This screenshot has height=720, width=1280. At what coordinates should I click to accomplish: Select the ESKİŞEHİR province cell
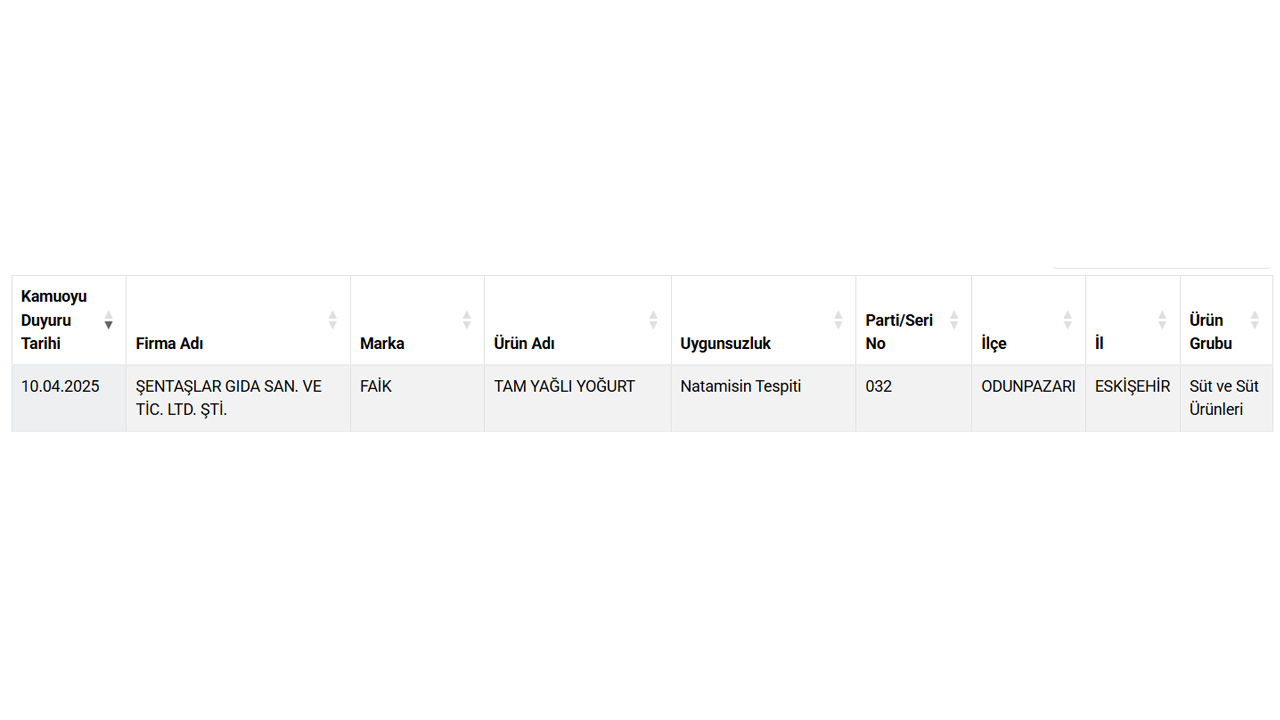tap(1133, 398)
